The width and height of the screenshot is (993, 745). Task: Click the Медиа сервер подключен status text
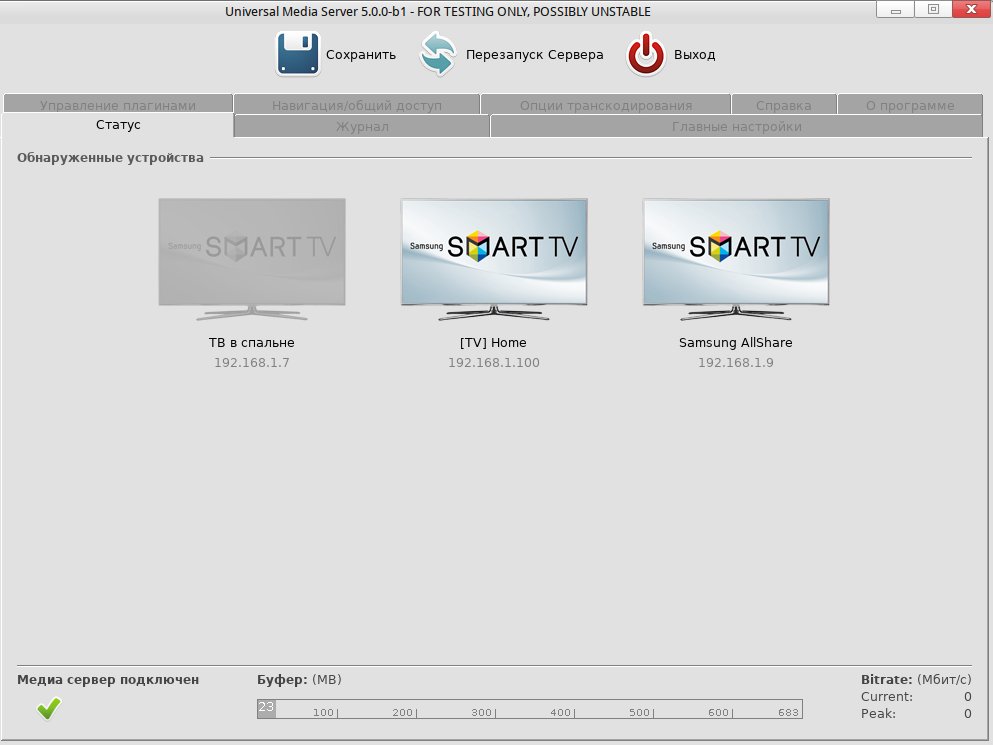coord(108,680)
